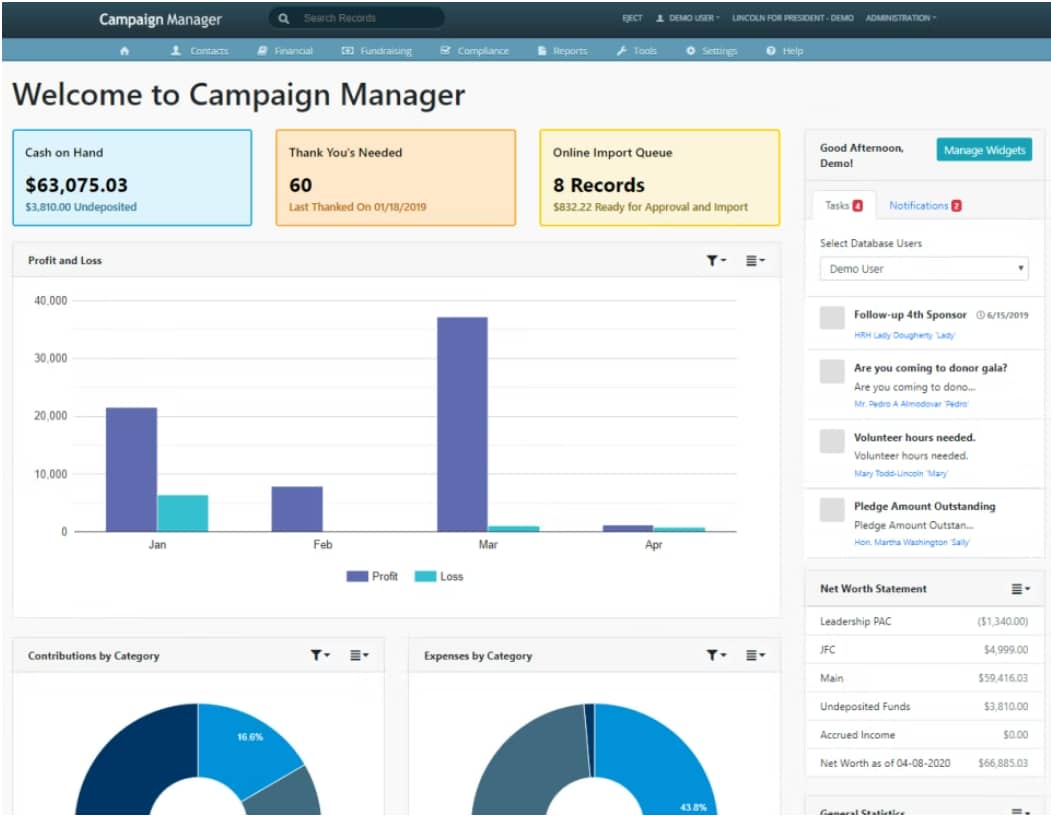This screenshot has height=816, width=1051.
Task: Open the Select Database Users dropdown
Action: point(922,268)
